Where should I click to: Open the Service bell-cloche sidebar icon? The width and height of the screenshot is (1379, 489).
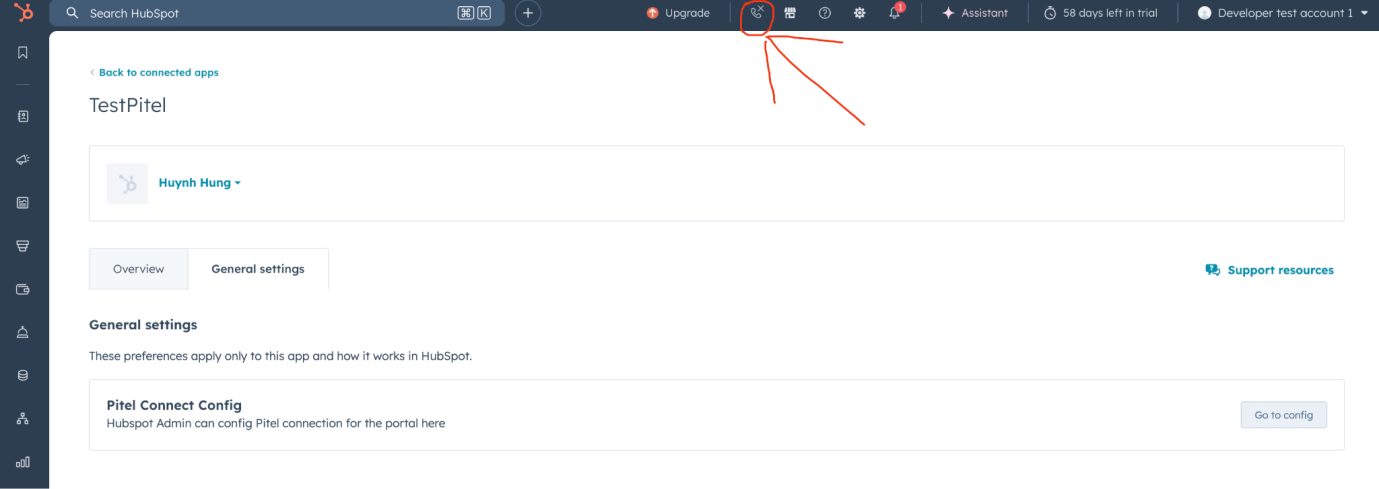(23, 332)
